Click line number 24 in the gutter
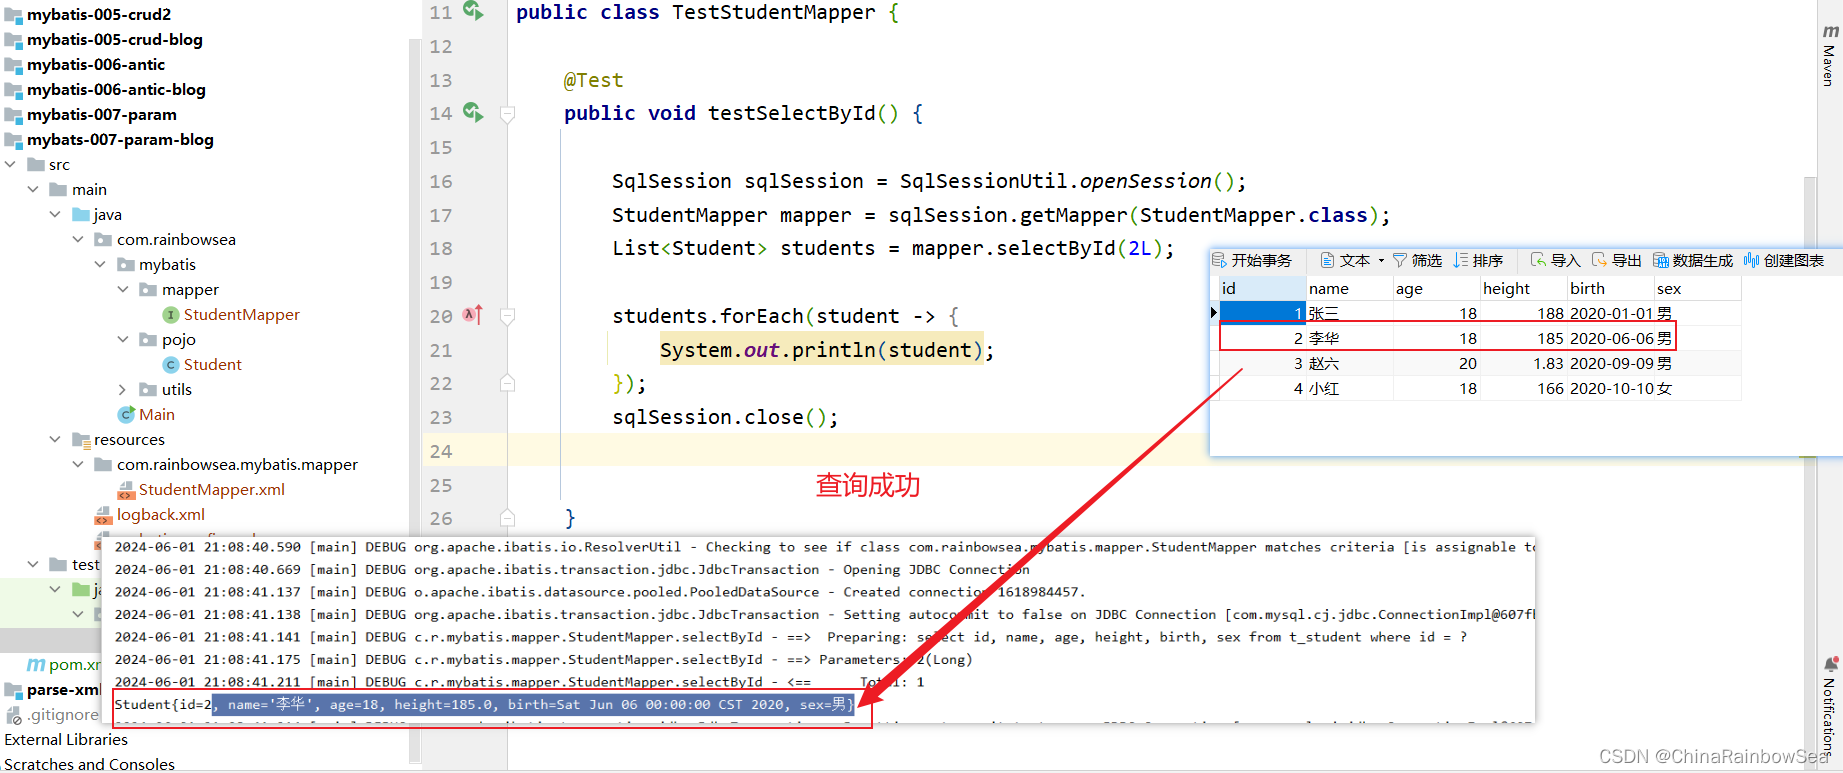Image resolution: width=1843 pixels, height=773 pixels. pyautogui.click(x=441, y=451)
